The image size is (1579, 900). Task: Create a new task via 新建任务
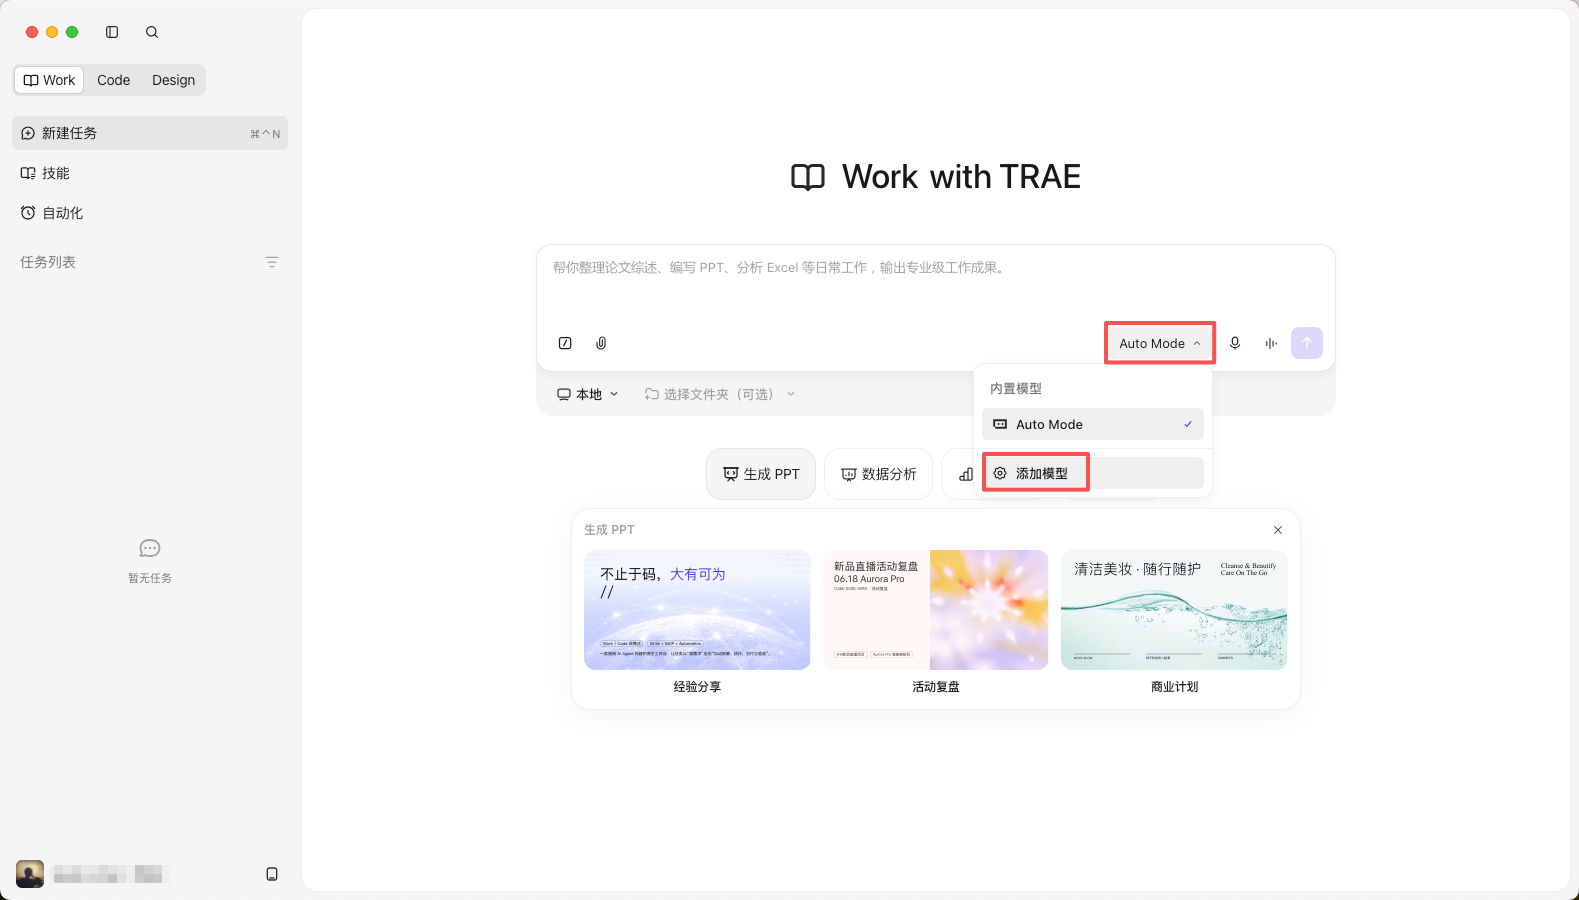pos(150,133)
